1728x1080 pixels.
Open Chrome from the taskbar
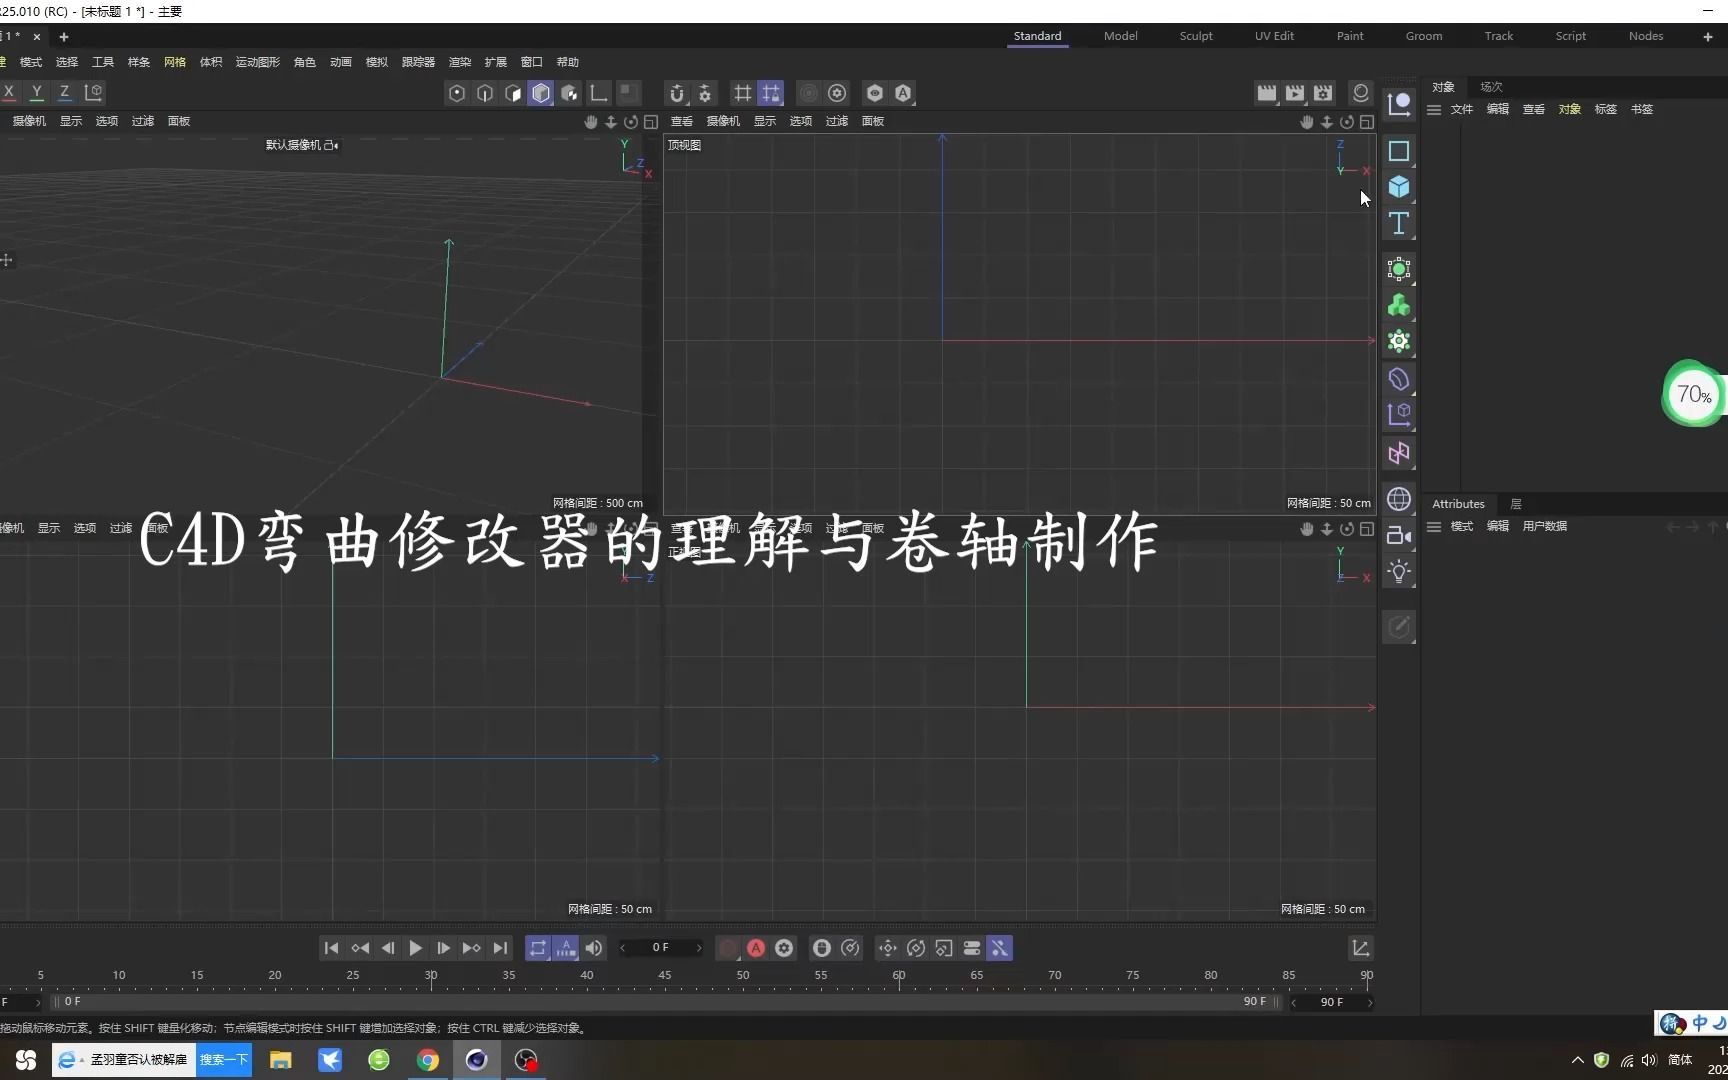click(x=427, y=1059)
